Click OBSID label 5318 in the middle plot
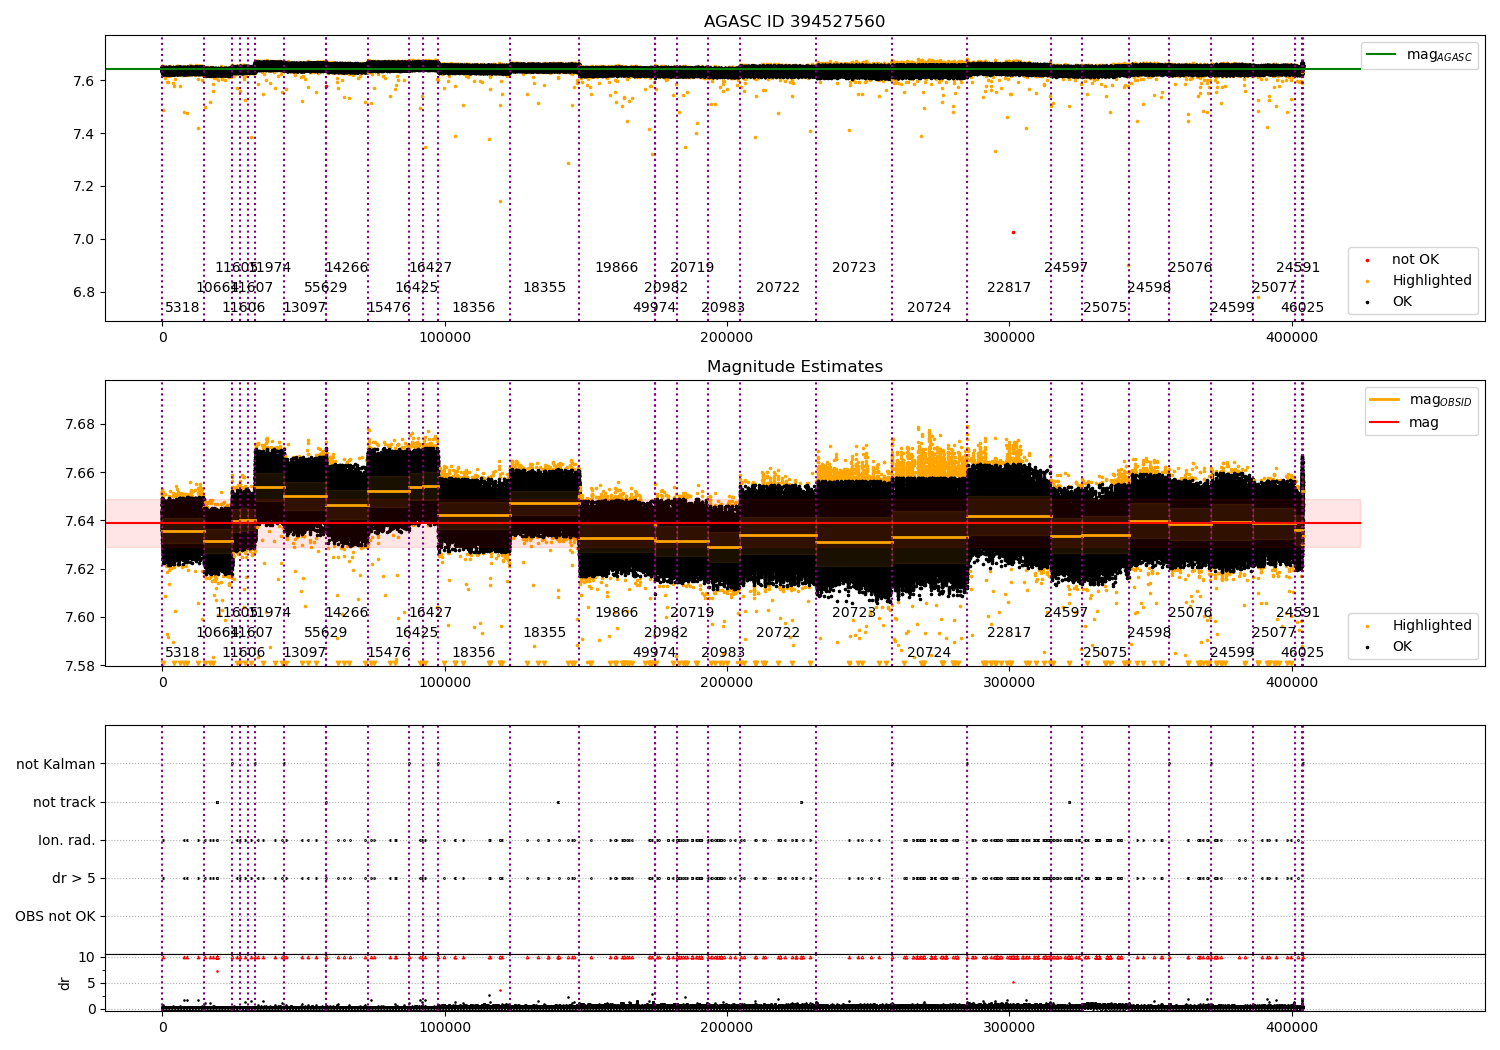This screenshot has height=1050, width=1500. [x=182, y=653]
